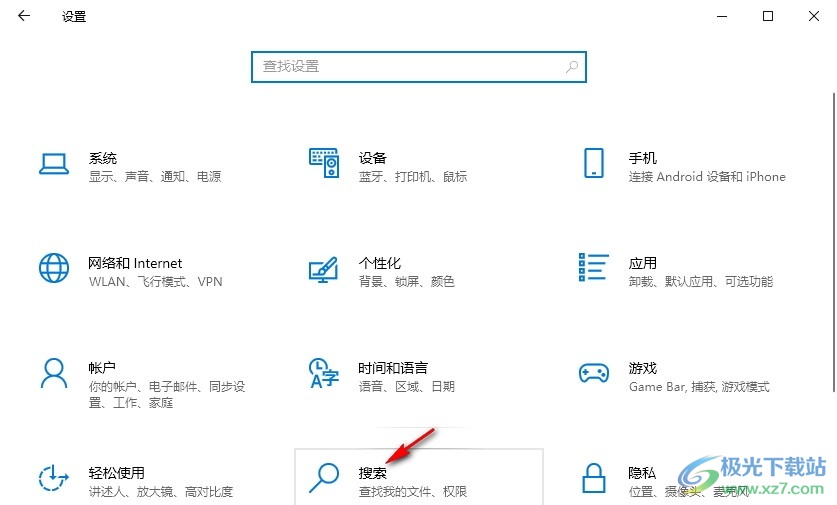Click the text 显示、声音、通知、电源

point(155,177)
